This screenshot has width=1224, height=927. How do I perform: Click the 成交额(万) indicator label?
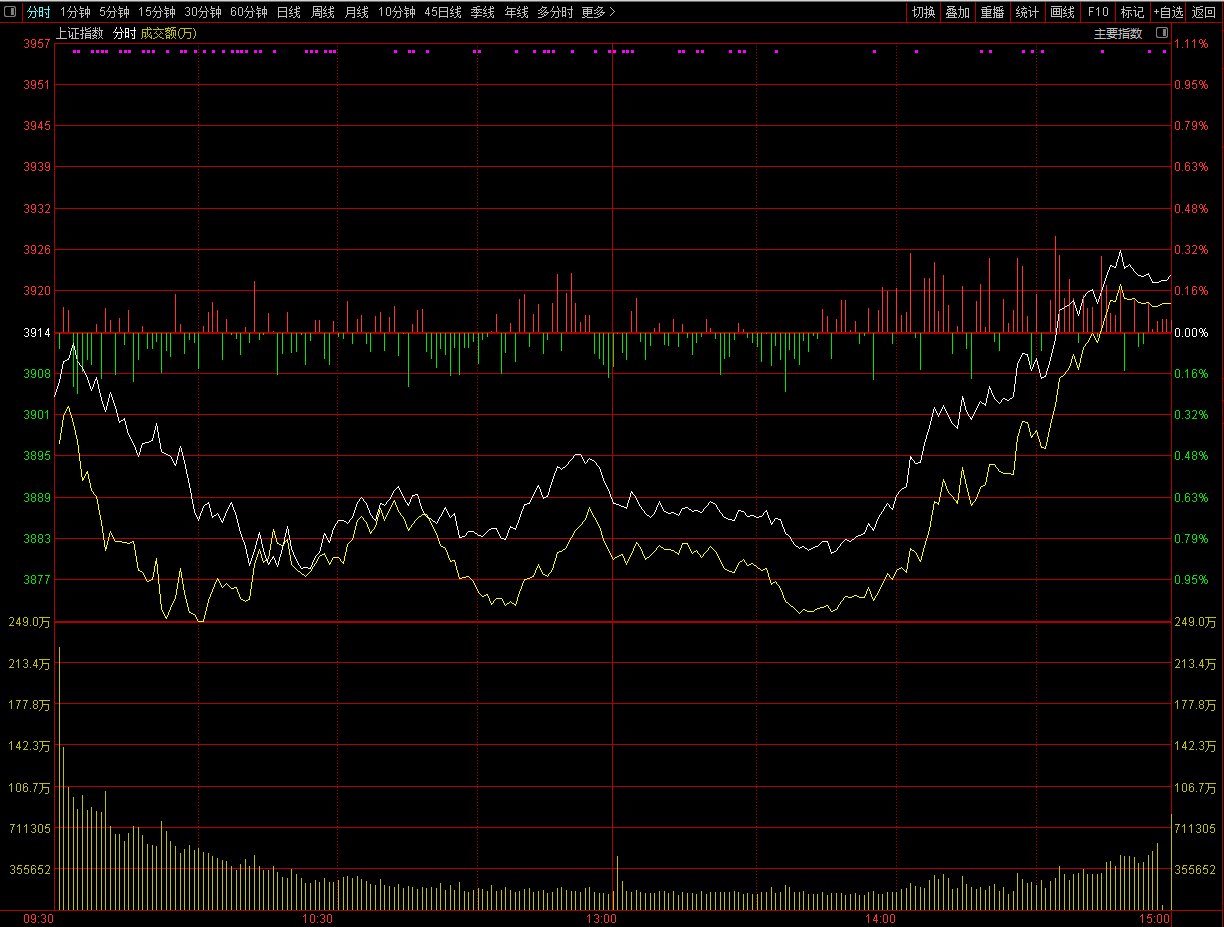click(168, 33)
